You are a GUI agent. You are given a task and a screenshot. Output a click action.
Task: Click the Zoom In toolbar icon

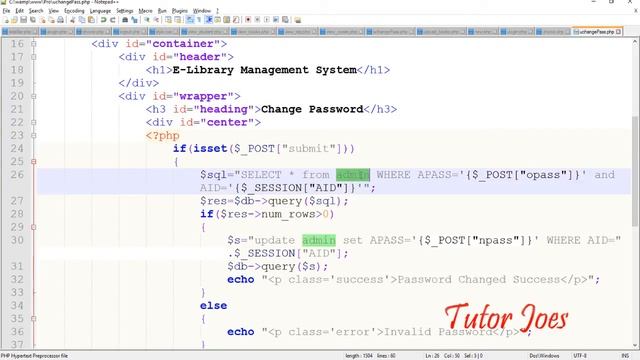[147, 20]
